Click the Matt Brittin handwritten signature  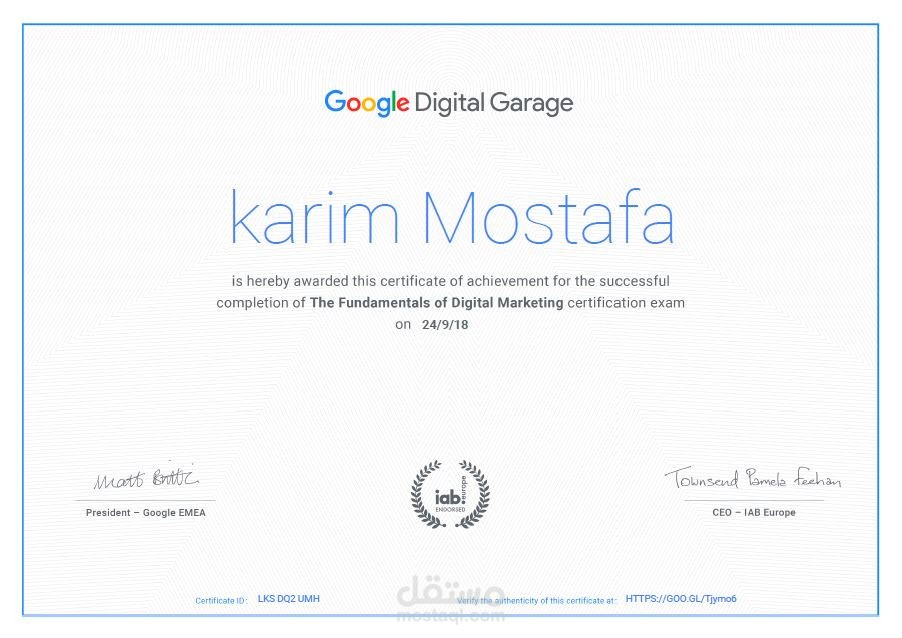[x=146, y=477]
